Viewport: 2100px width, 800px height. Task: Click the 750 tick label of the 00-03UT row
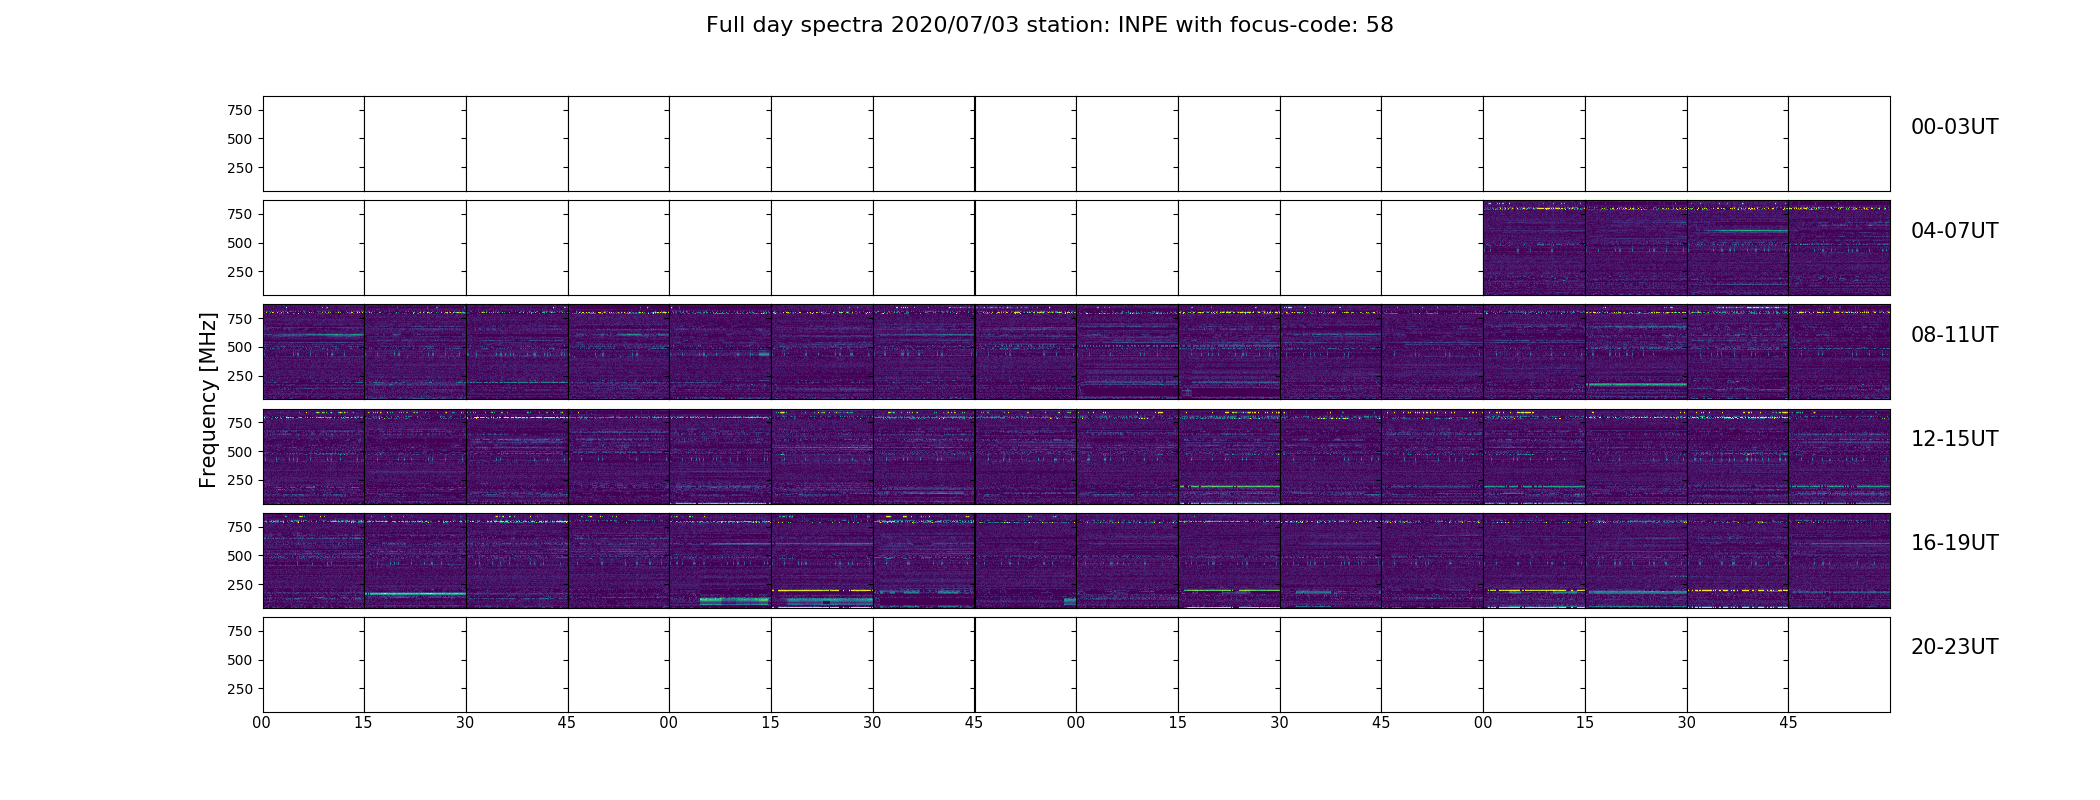point(240,110)
